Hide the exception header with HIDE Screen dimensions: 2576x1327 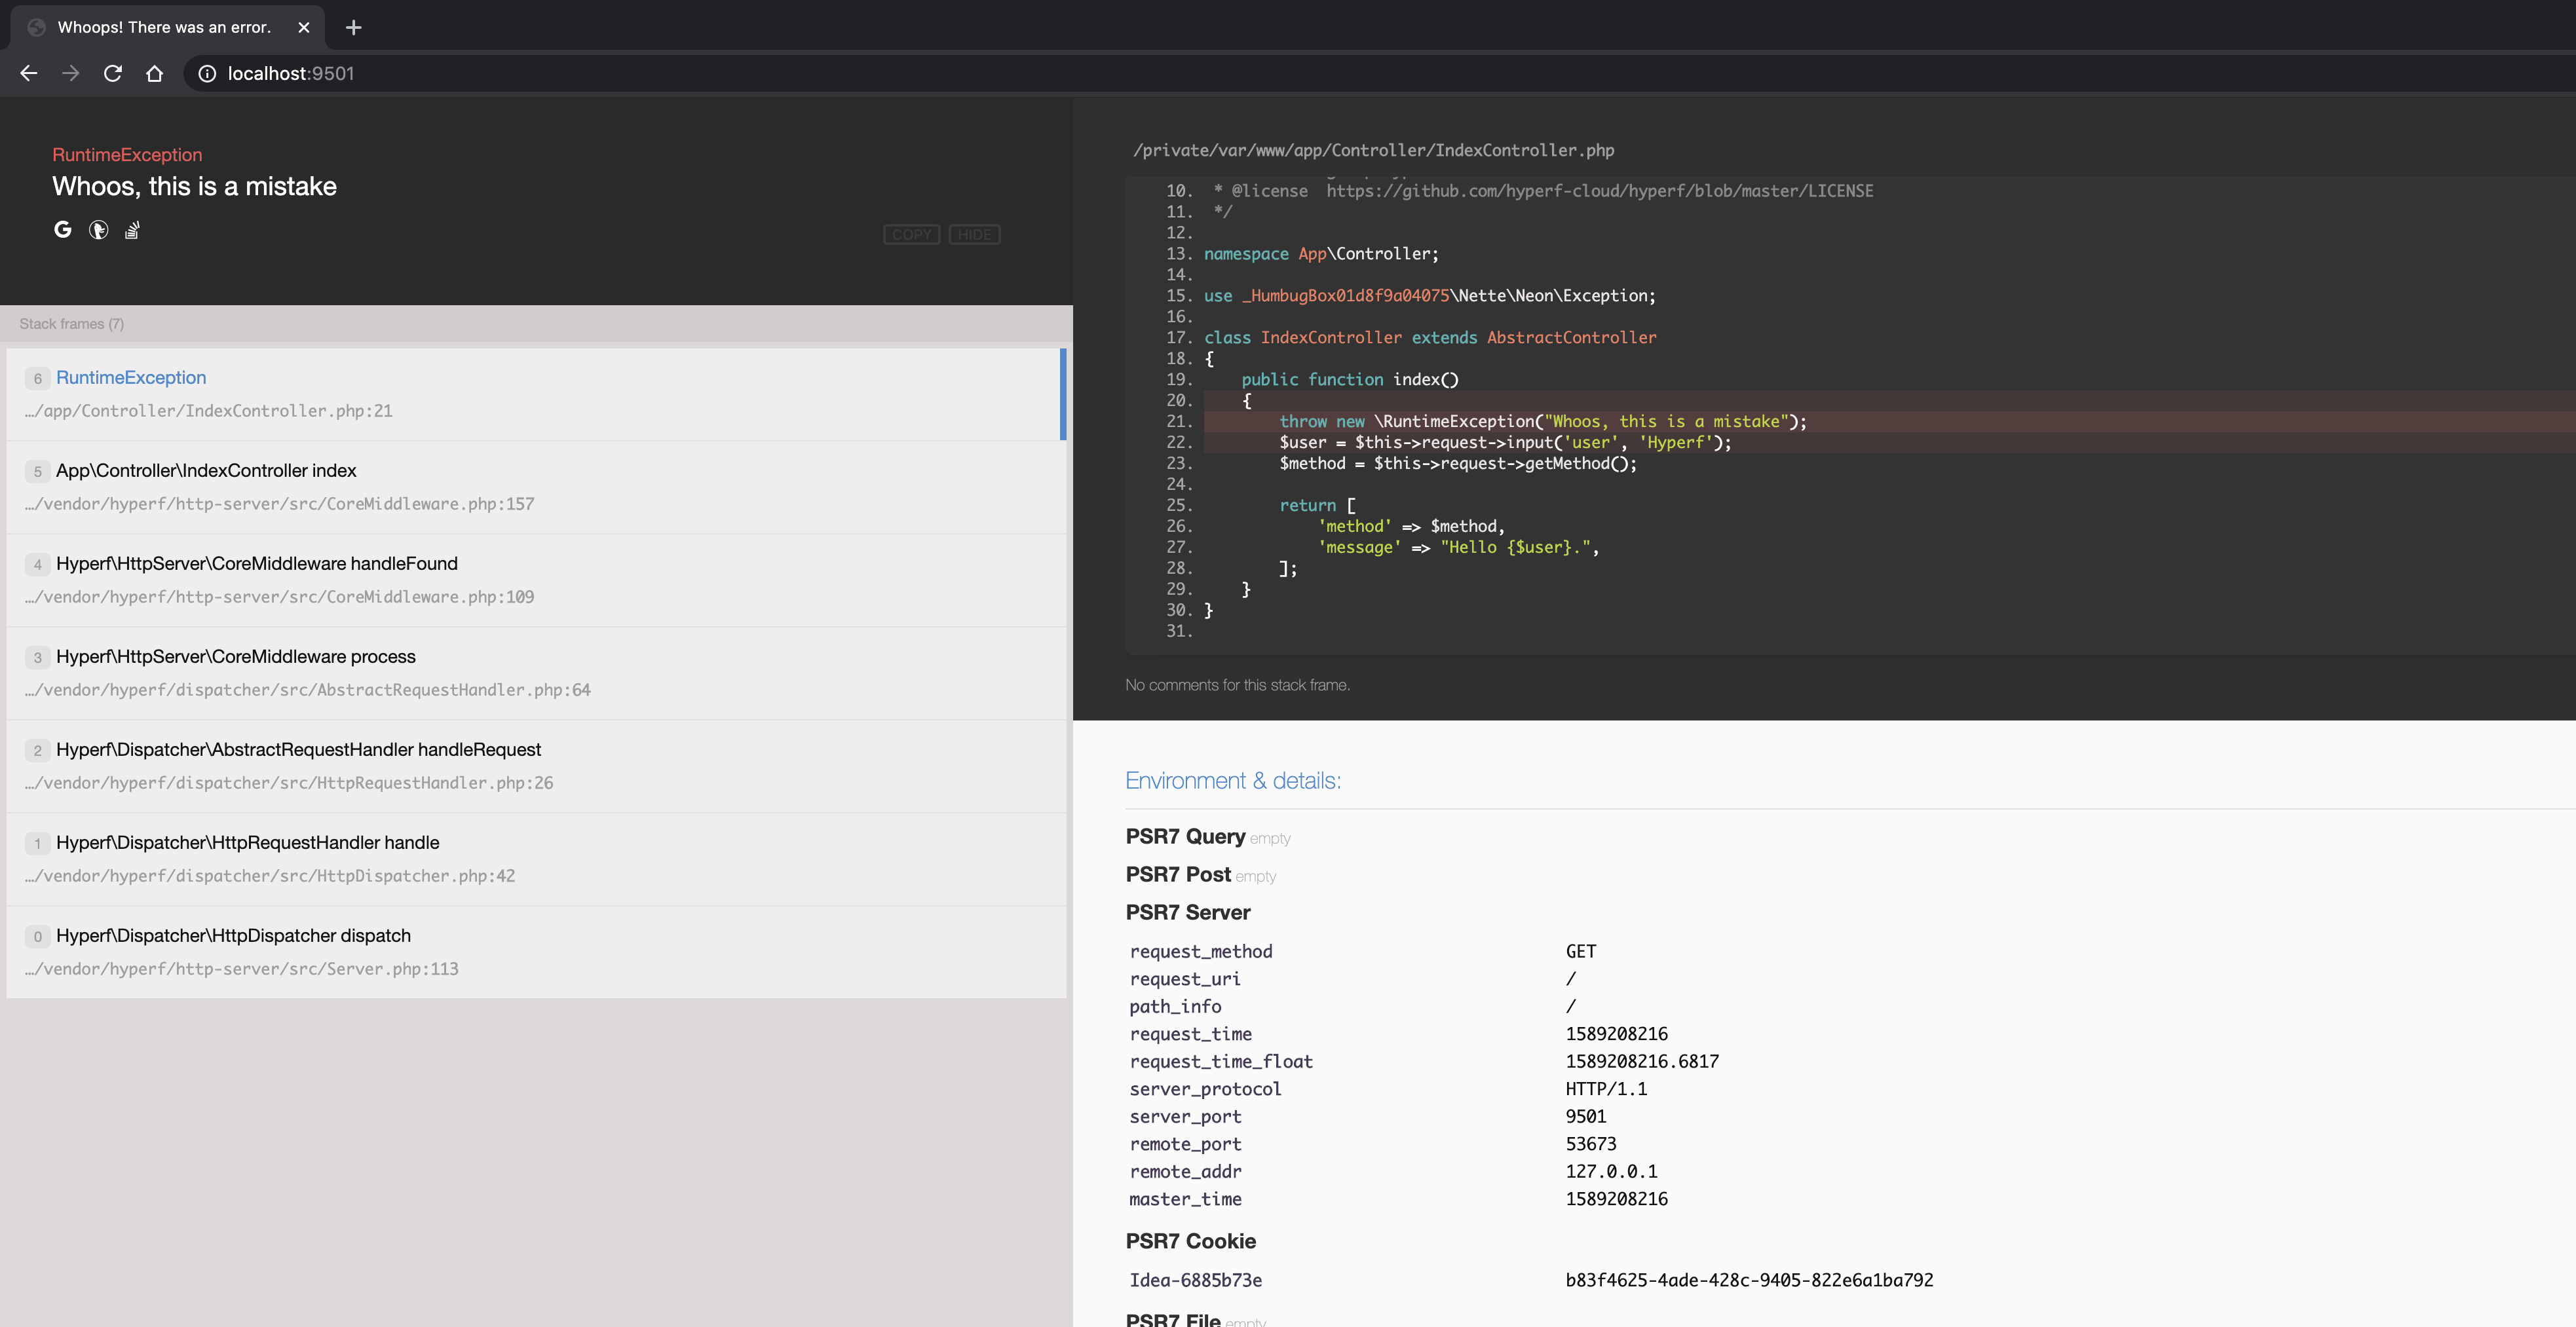click(974, 234)
